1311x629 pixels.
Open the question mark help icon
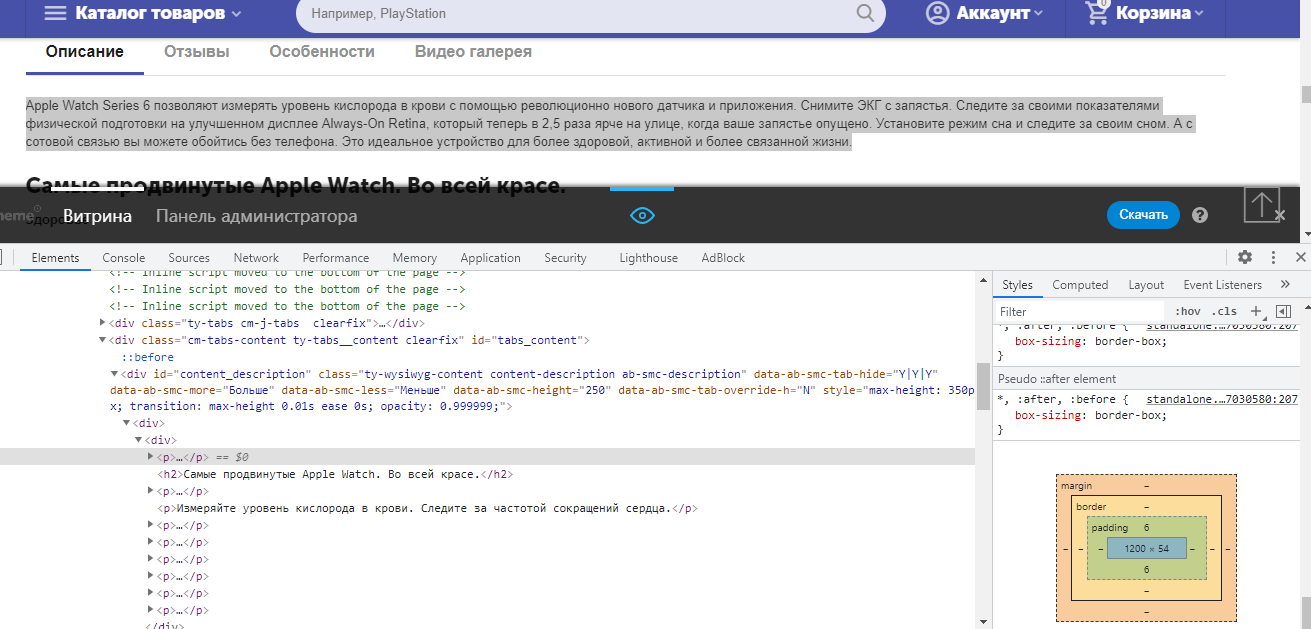tap(1200, 215)
